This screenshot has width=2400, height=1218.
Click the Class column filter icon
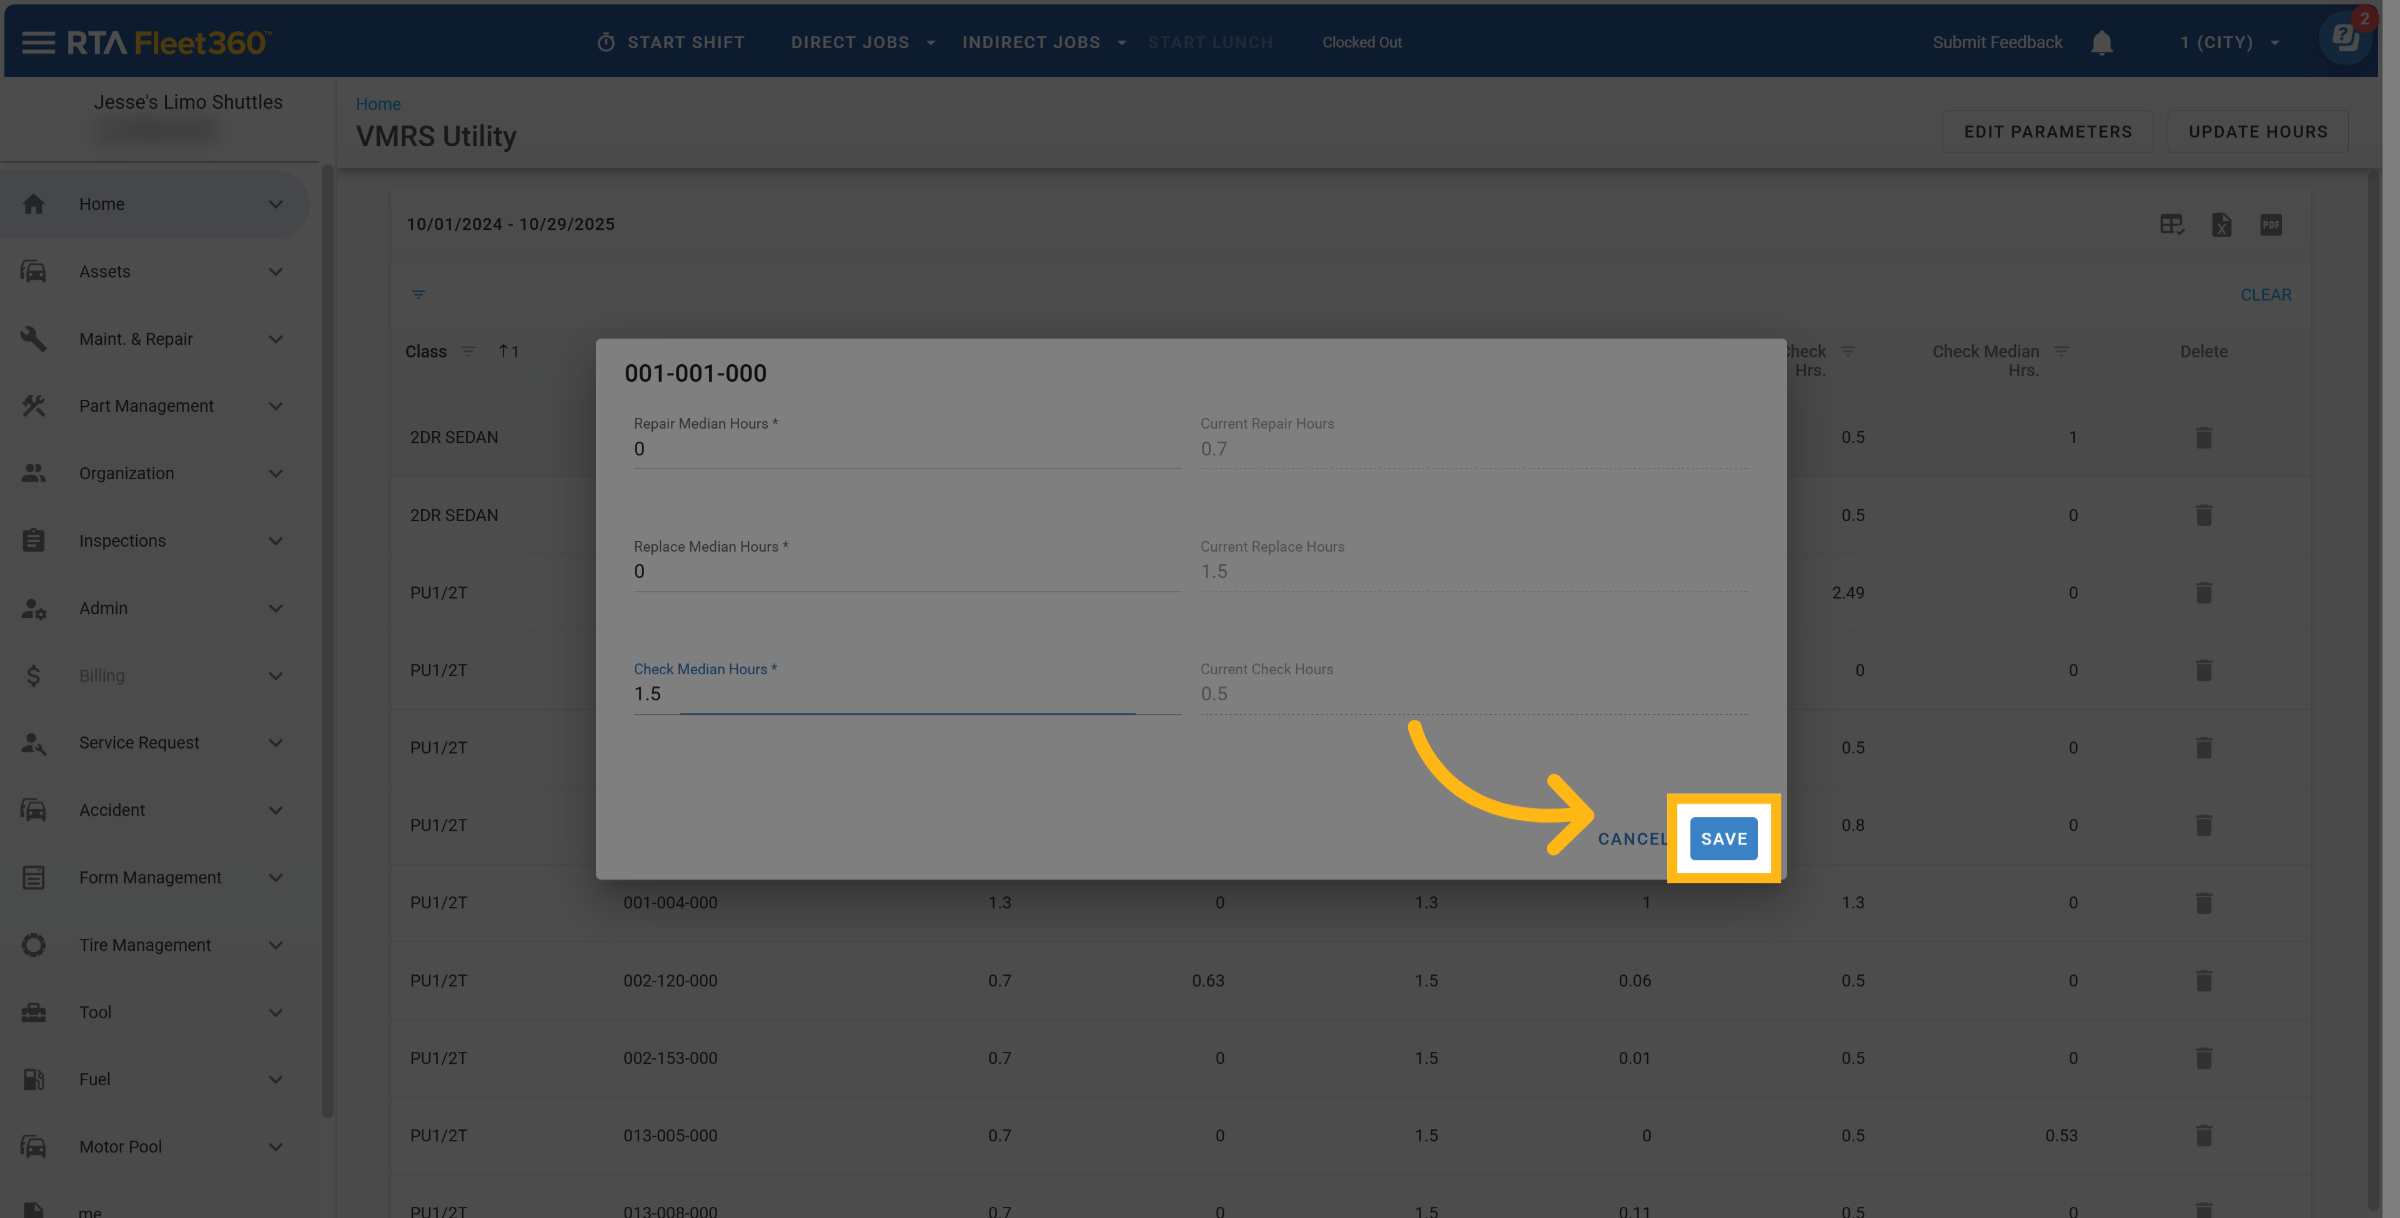[x=468, y=352]
